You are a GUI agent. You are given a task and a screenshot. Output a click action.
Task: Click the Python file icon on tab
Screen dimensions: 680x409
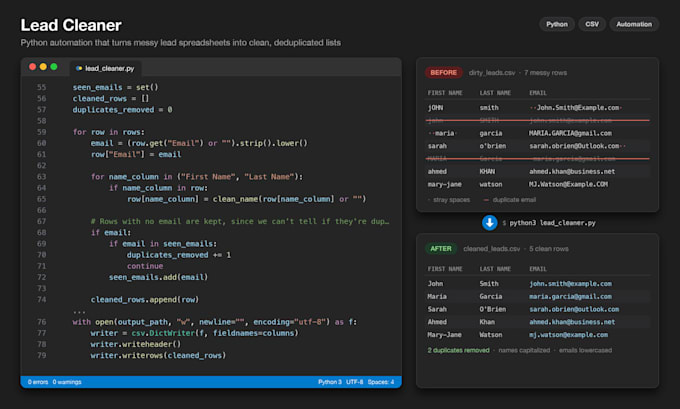79,68
